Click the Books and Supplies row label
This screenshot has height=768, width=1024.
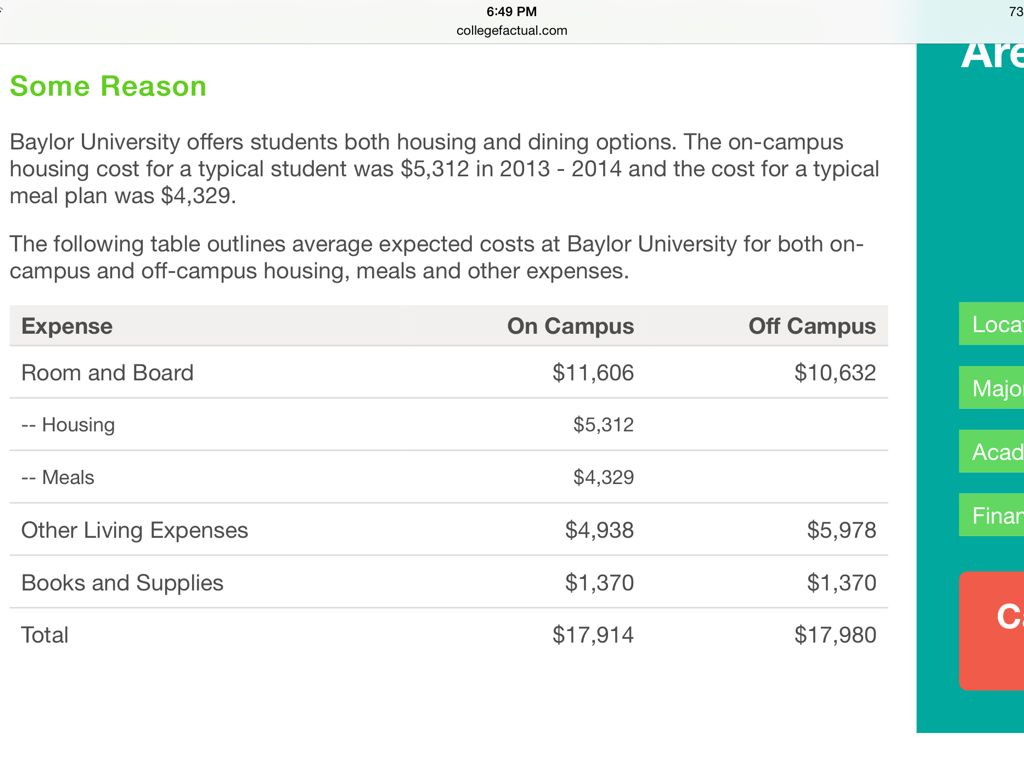[122, 583]
